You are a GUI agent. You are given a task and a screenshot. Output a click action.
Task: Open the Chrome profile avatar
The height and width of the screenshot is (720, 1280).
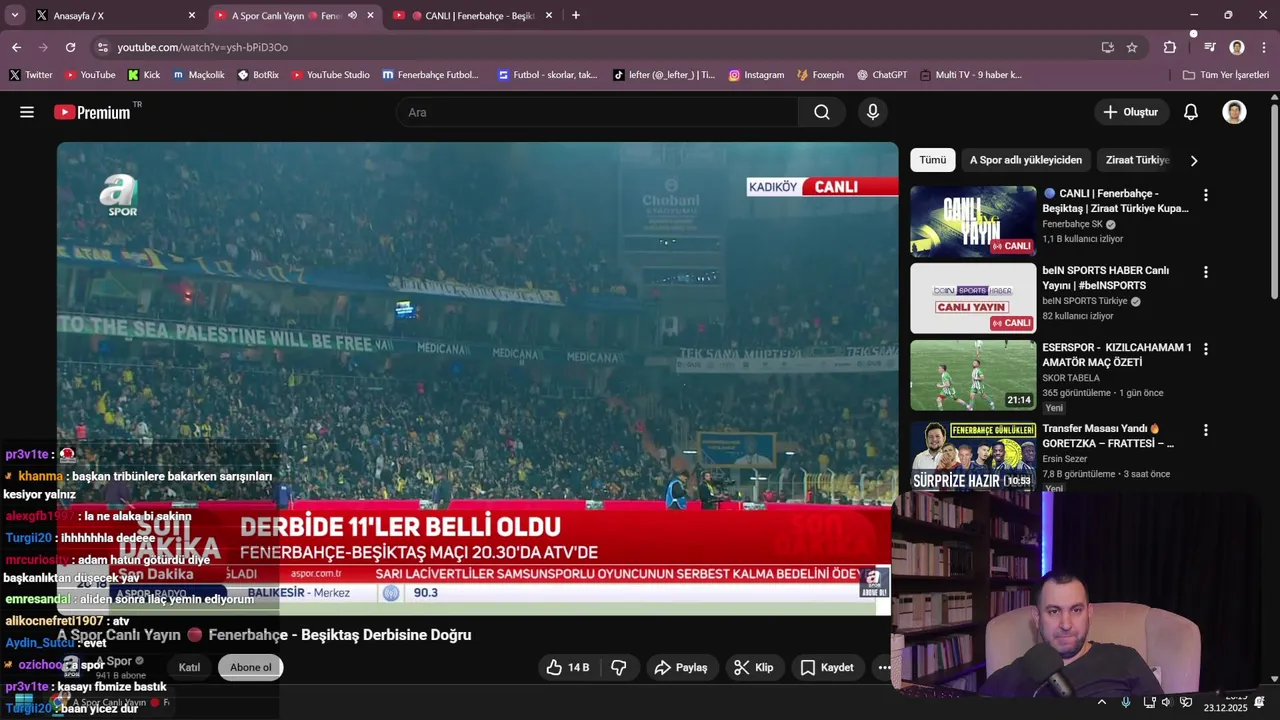[x=1237, y=47]
